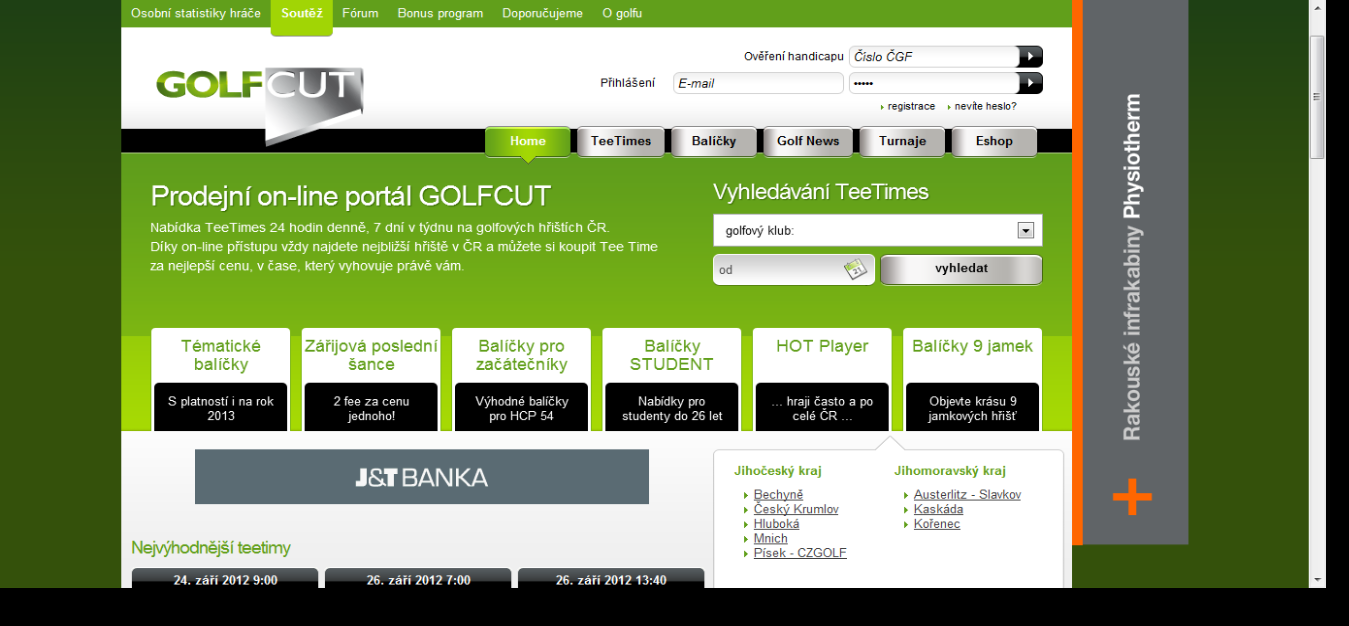Open Balíčky pro začátečníky card

click(521, 380)
